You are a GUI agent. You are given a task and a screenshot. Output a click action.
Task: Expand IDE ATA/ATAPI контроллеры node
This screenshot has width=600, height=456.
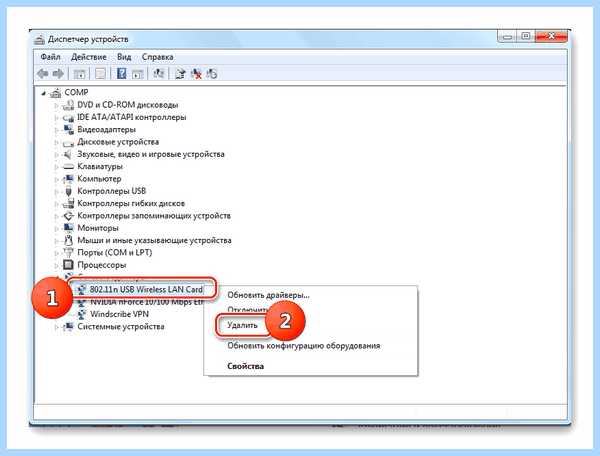pos(56,118)
